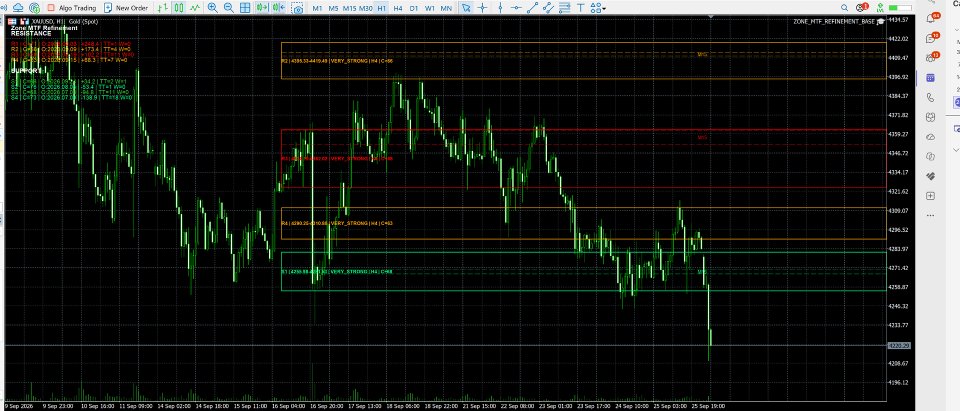
Task: Click the 4422.02 price scale value
Action: pos(899,39)
